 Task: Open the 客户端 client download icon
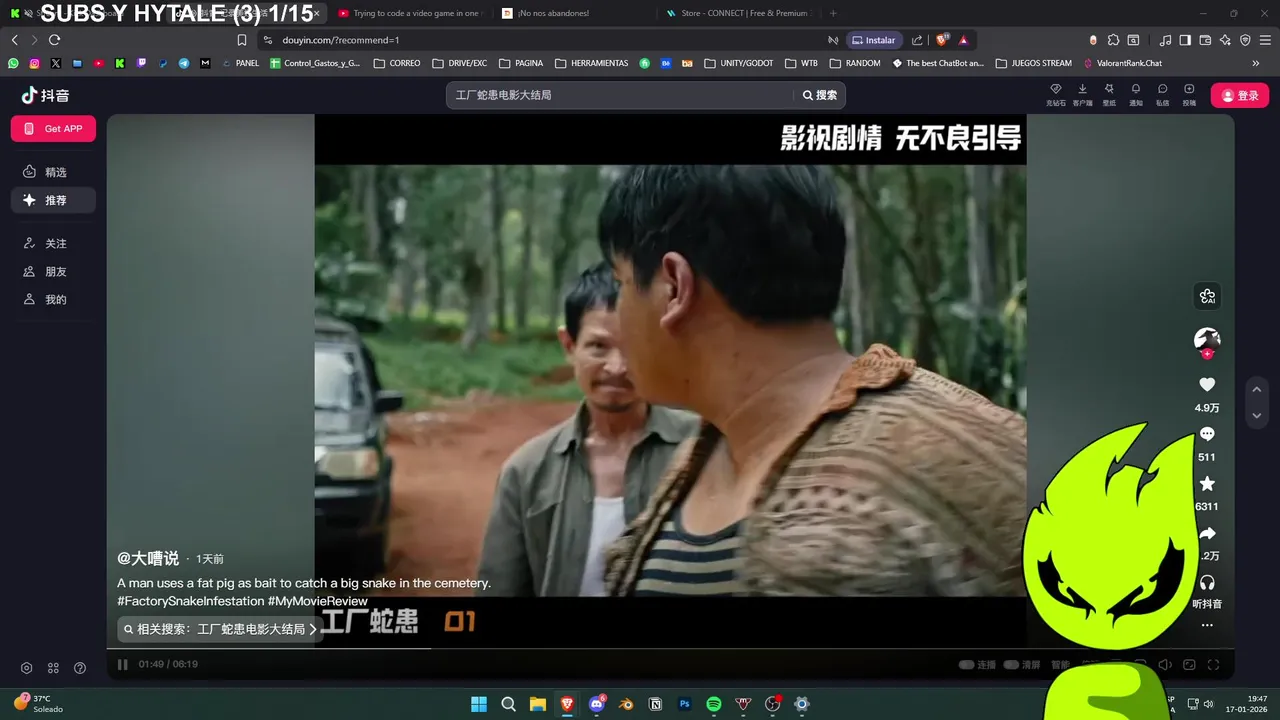click(x=1082, y=94)
